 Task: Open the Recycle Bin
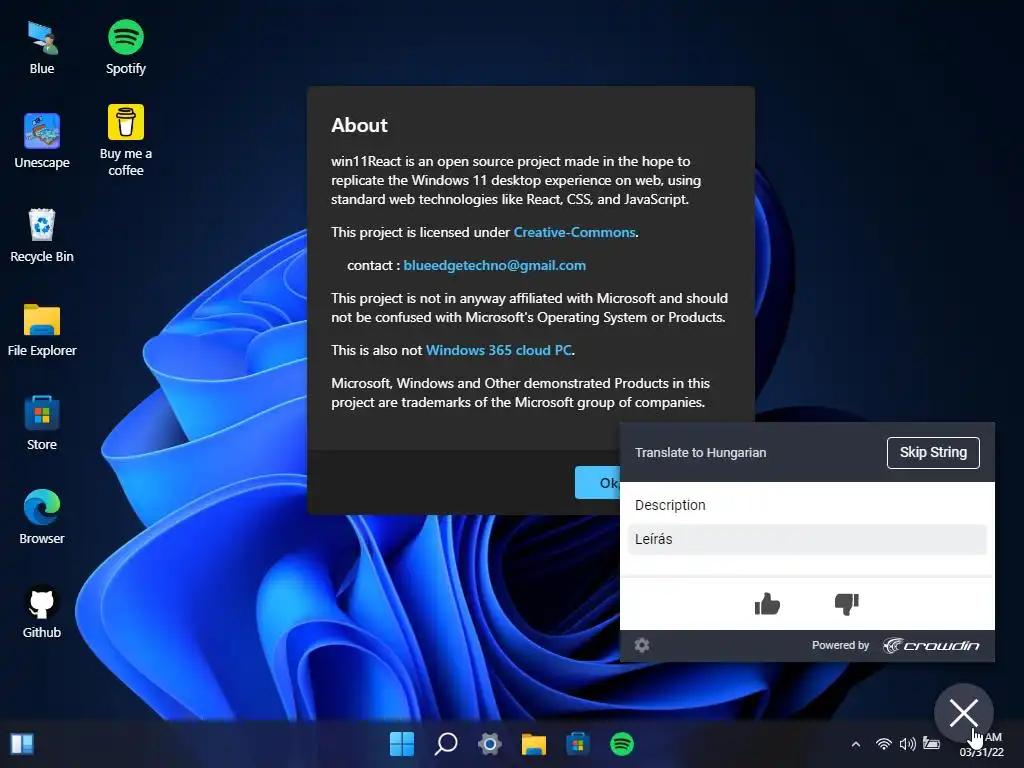(x=42, y=235)
